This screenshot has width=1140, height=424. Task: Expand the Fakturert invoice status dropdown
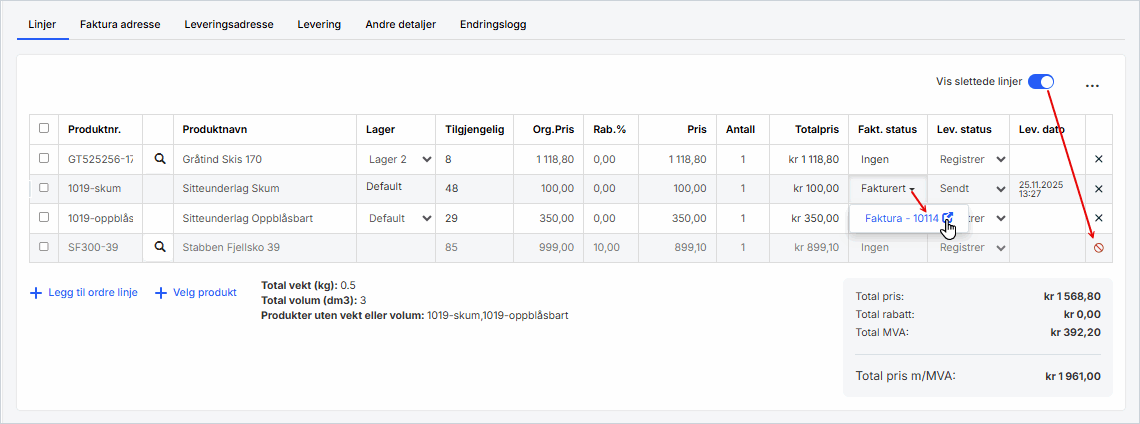887,188
